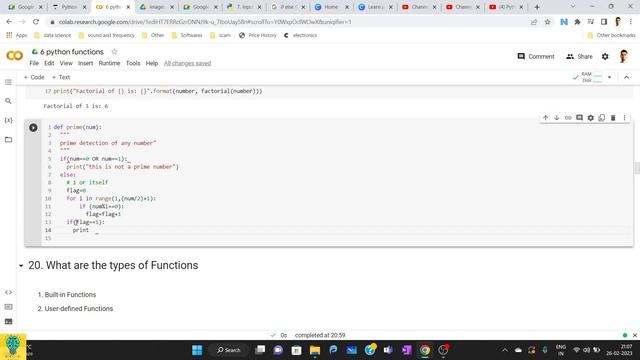Collapse the Colab header with chevron
640x360 pixels.
click(627, 77)
